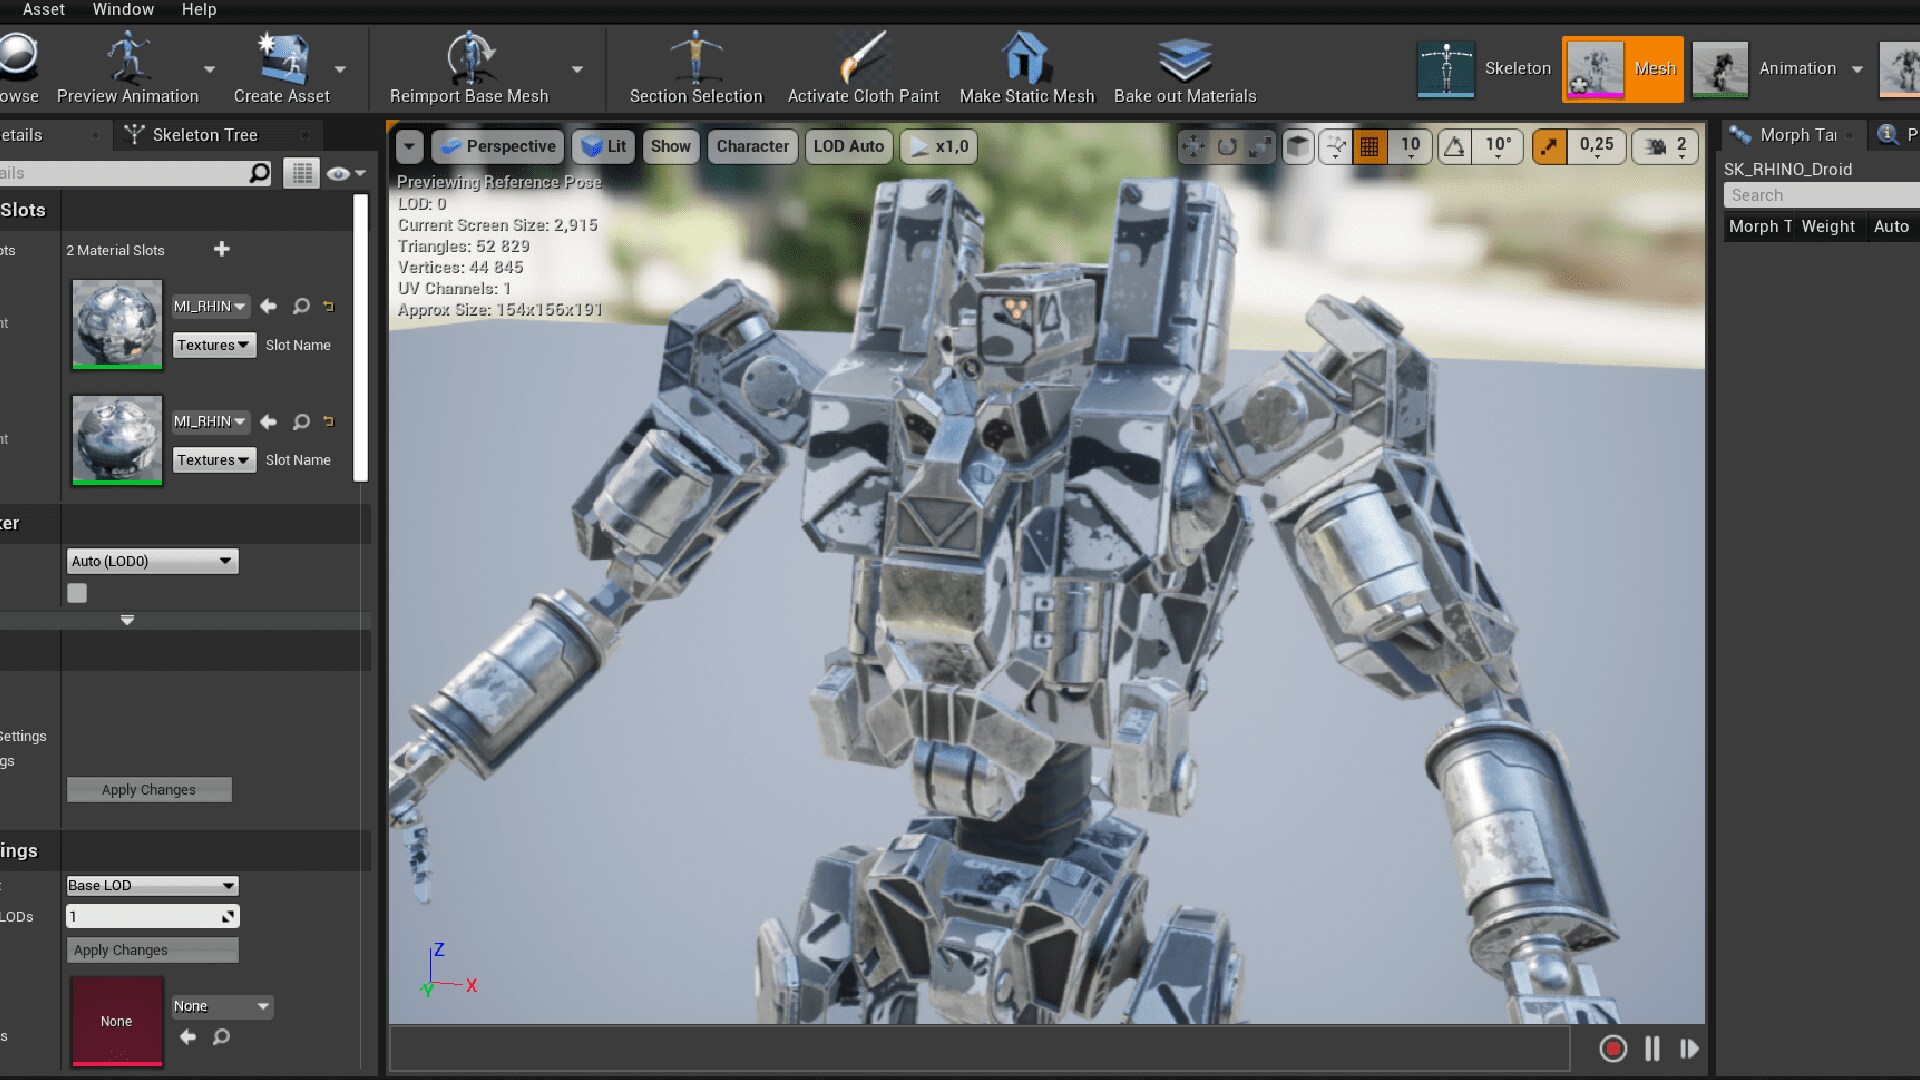Screen dimensions: 1920x1080
Task: Open the Auto (LOD0) dropdown
Action: coord(151,561)
